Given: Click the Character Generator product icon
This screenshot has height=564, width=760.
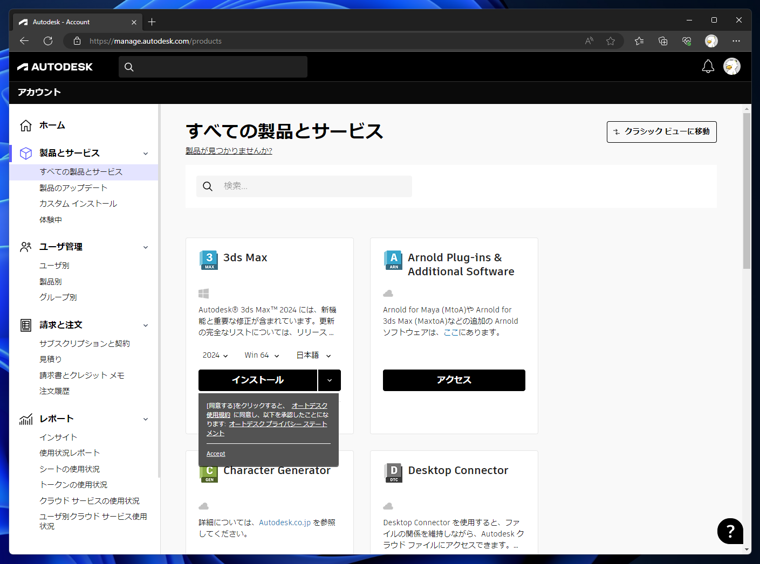Looking at the screenshot, I should point(209,474).
